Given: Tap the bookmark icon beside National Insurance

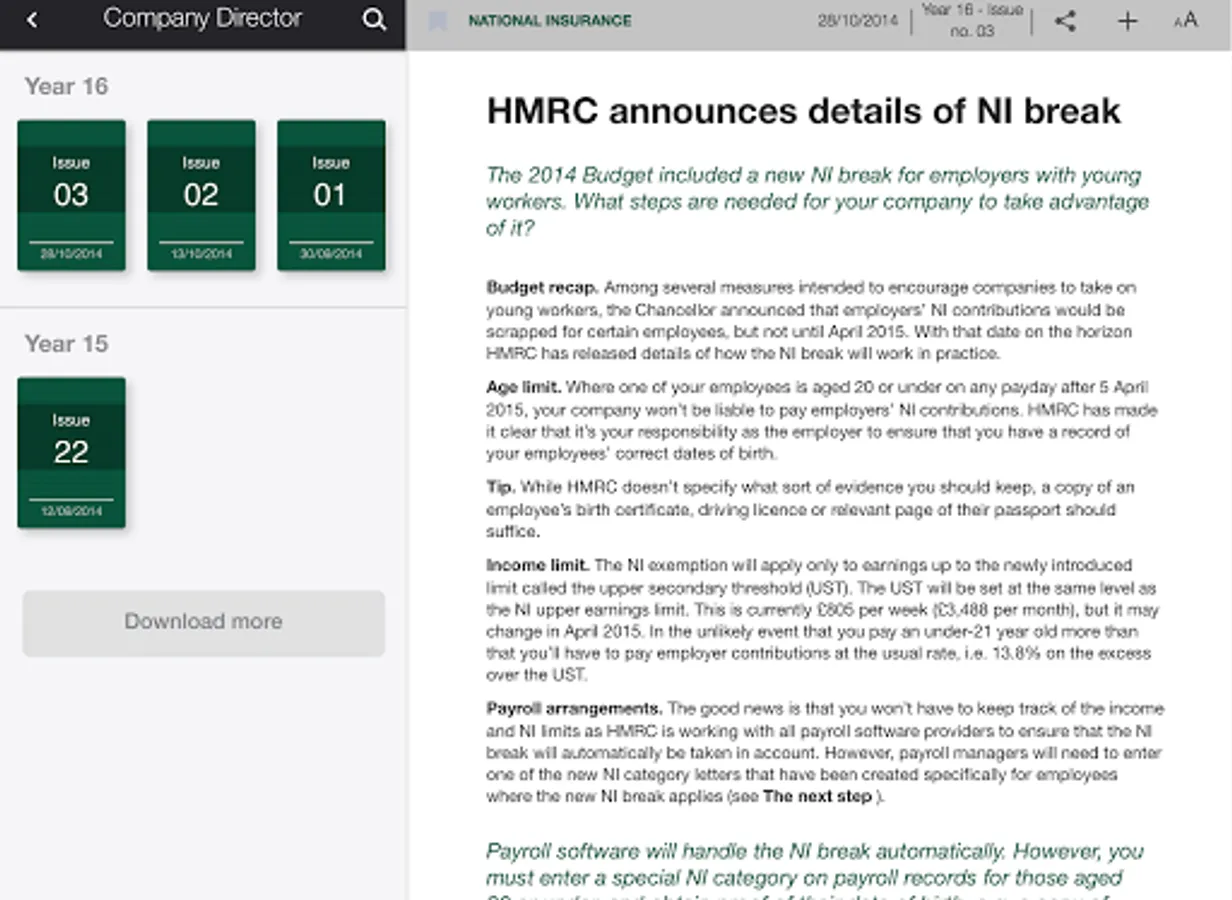Looking at the screenshot, I should [437, 20].
